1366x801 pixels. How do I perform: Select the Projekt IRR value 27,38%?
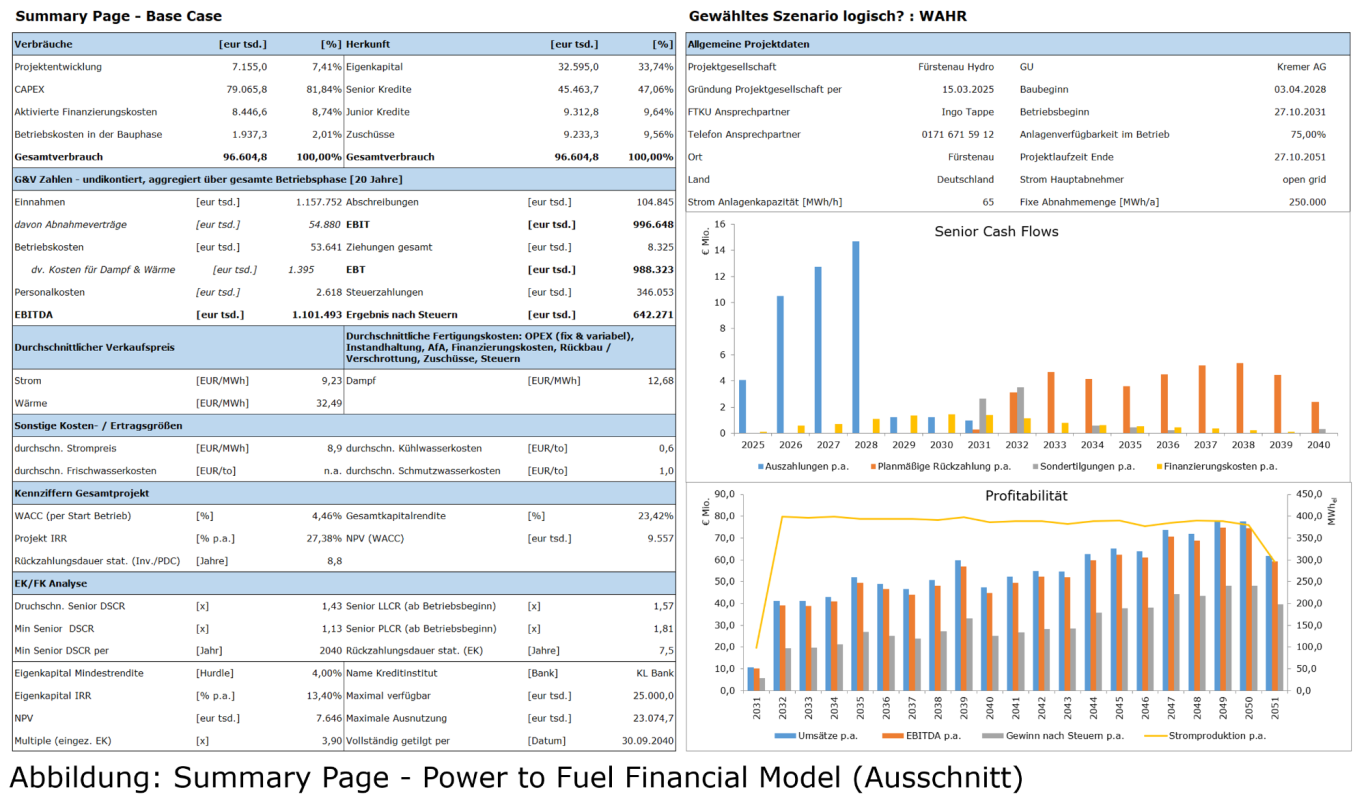pyautogui.click(x=322, y=538)
